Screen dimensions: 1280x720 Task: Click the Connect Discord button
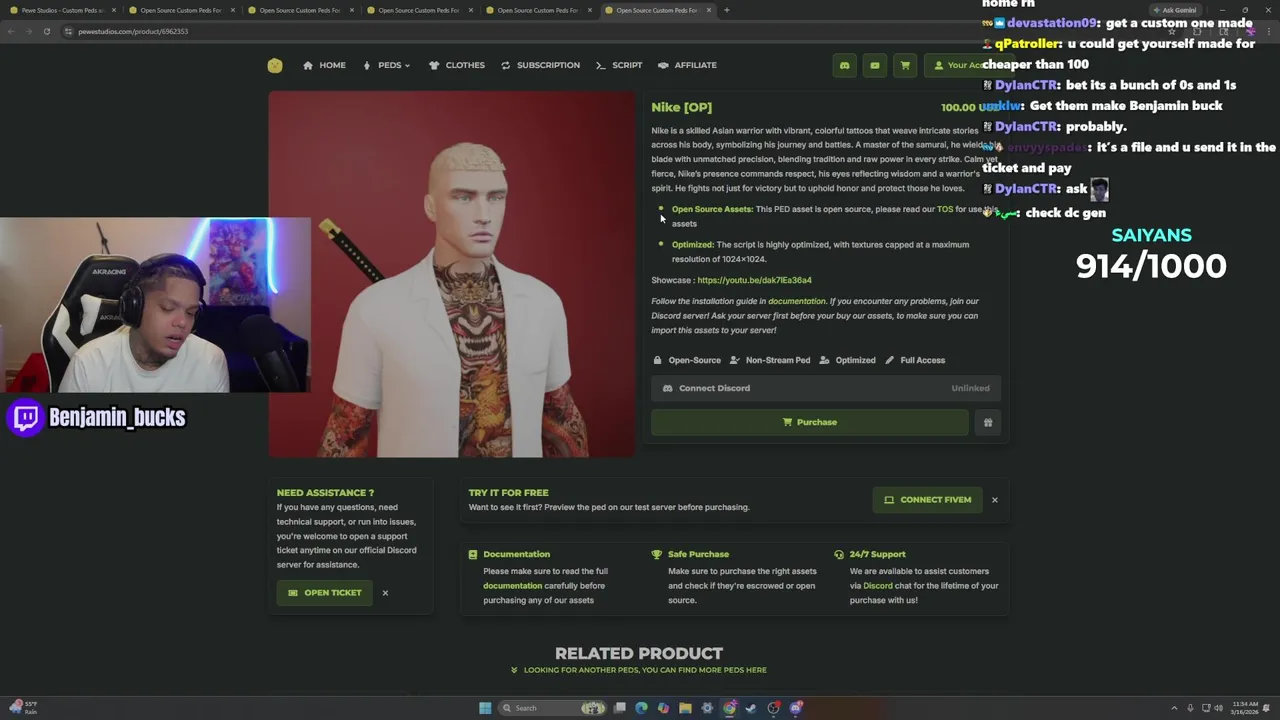tap(825, 388)
